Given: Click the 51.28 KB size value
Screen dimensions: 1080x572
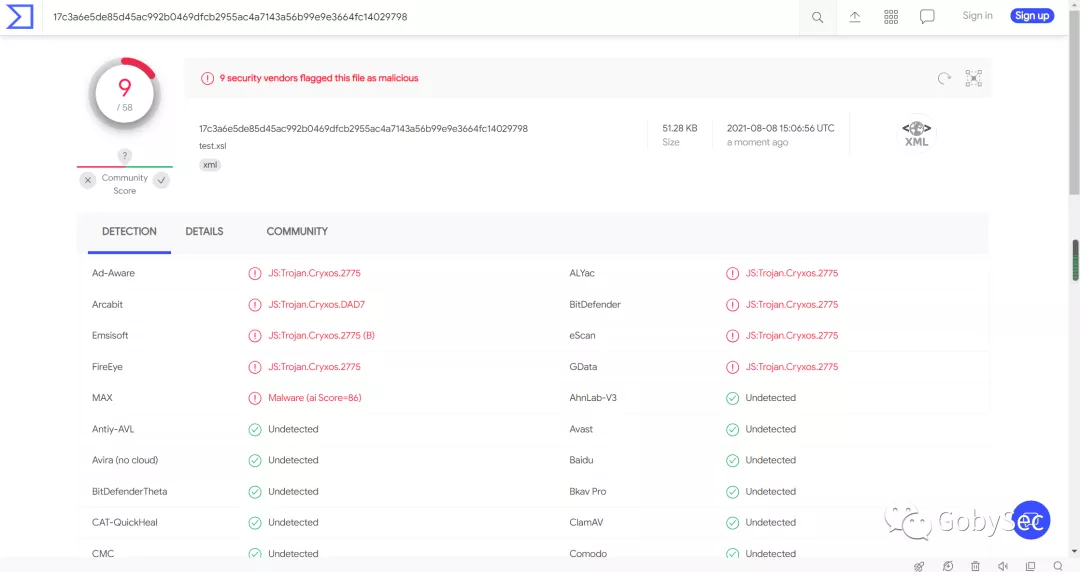Looking at the screenshot, I should pos(679,128).
